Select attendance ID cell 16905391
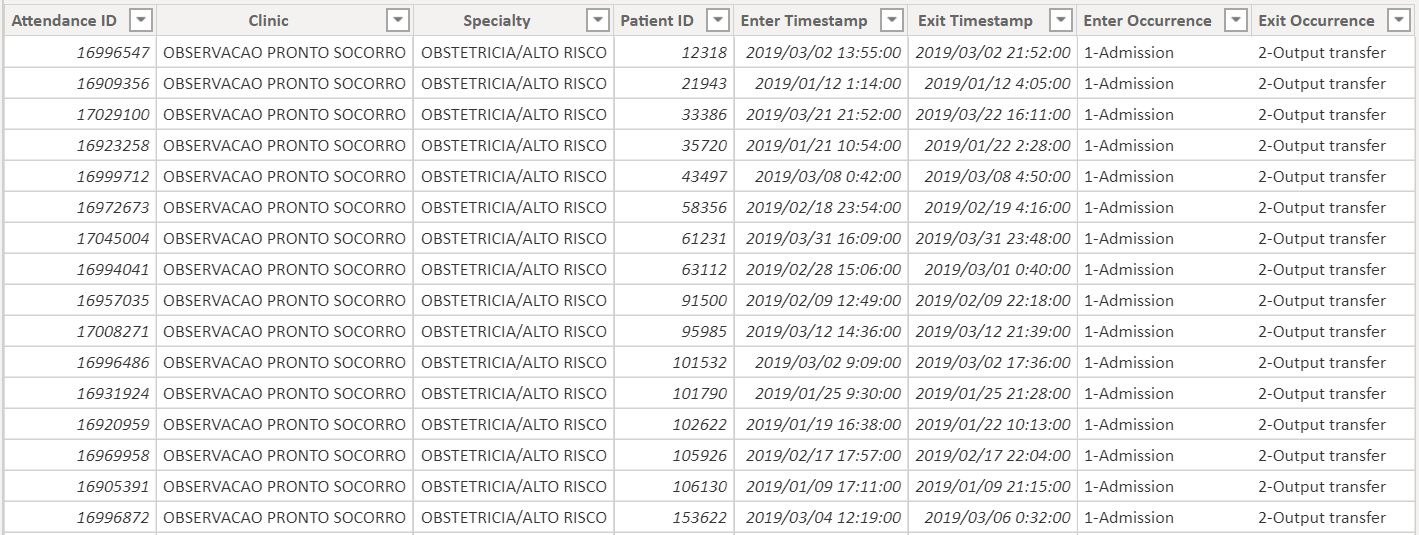The image size is (1419, 535). [113, 486]
